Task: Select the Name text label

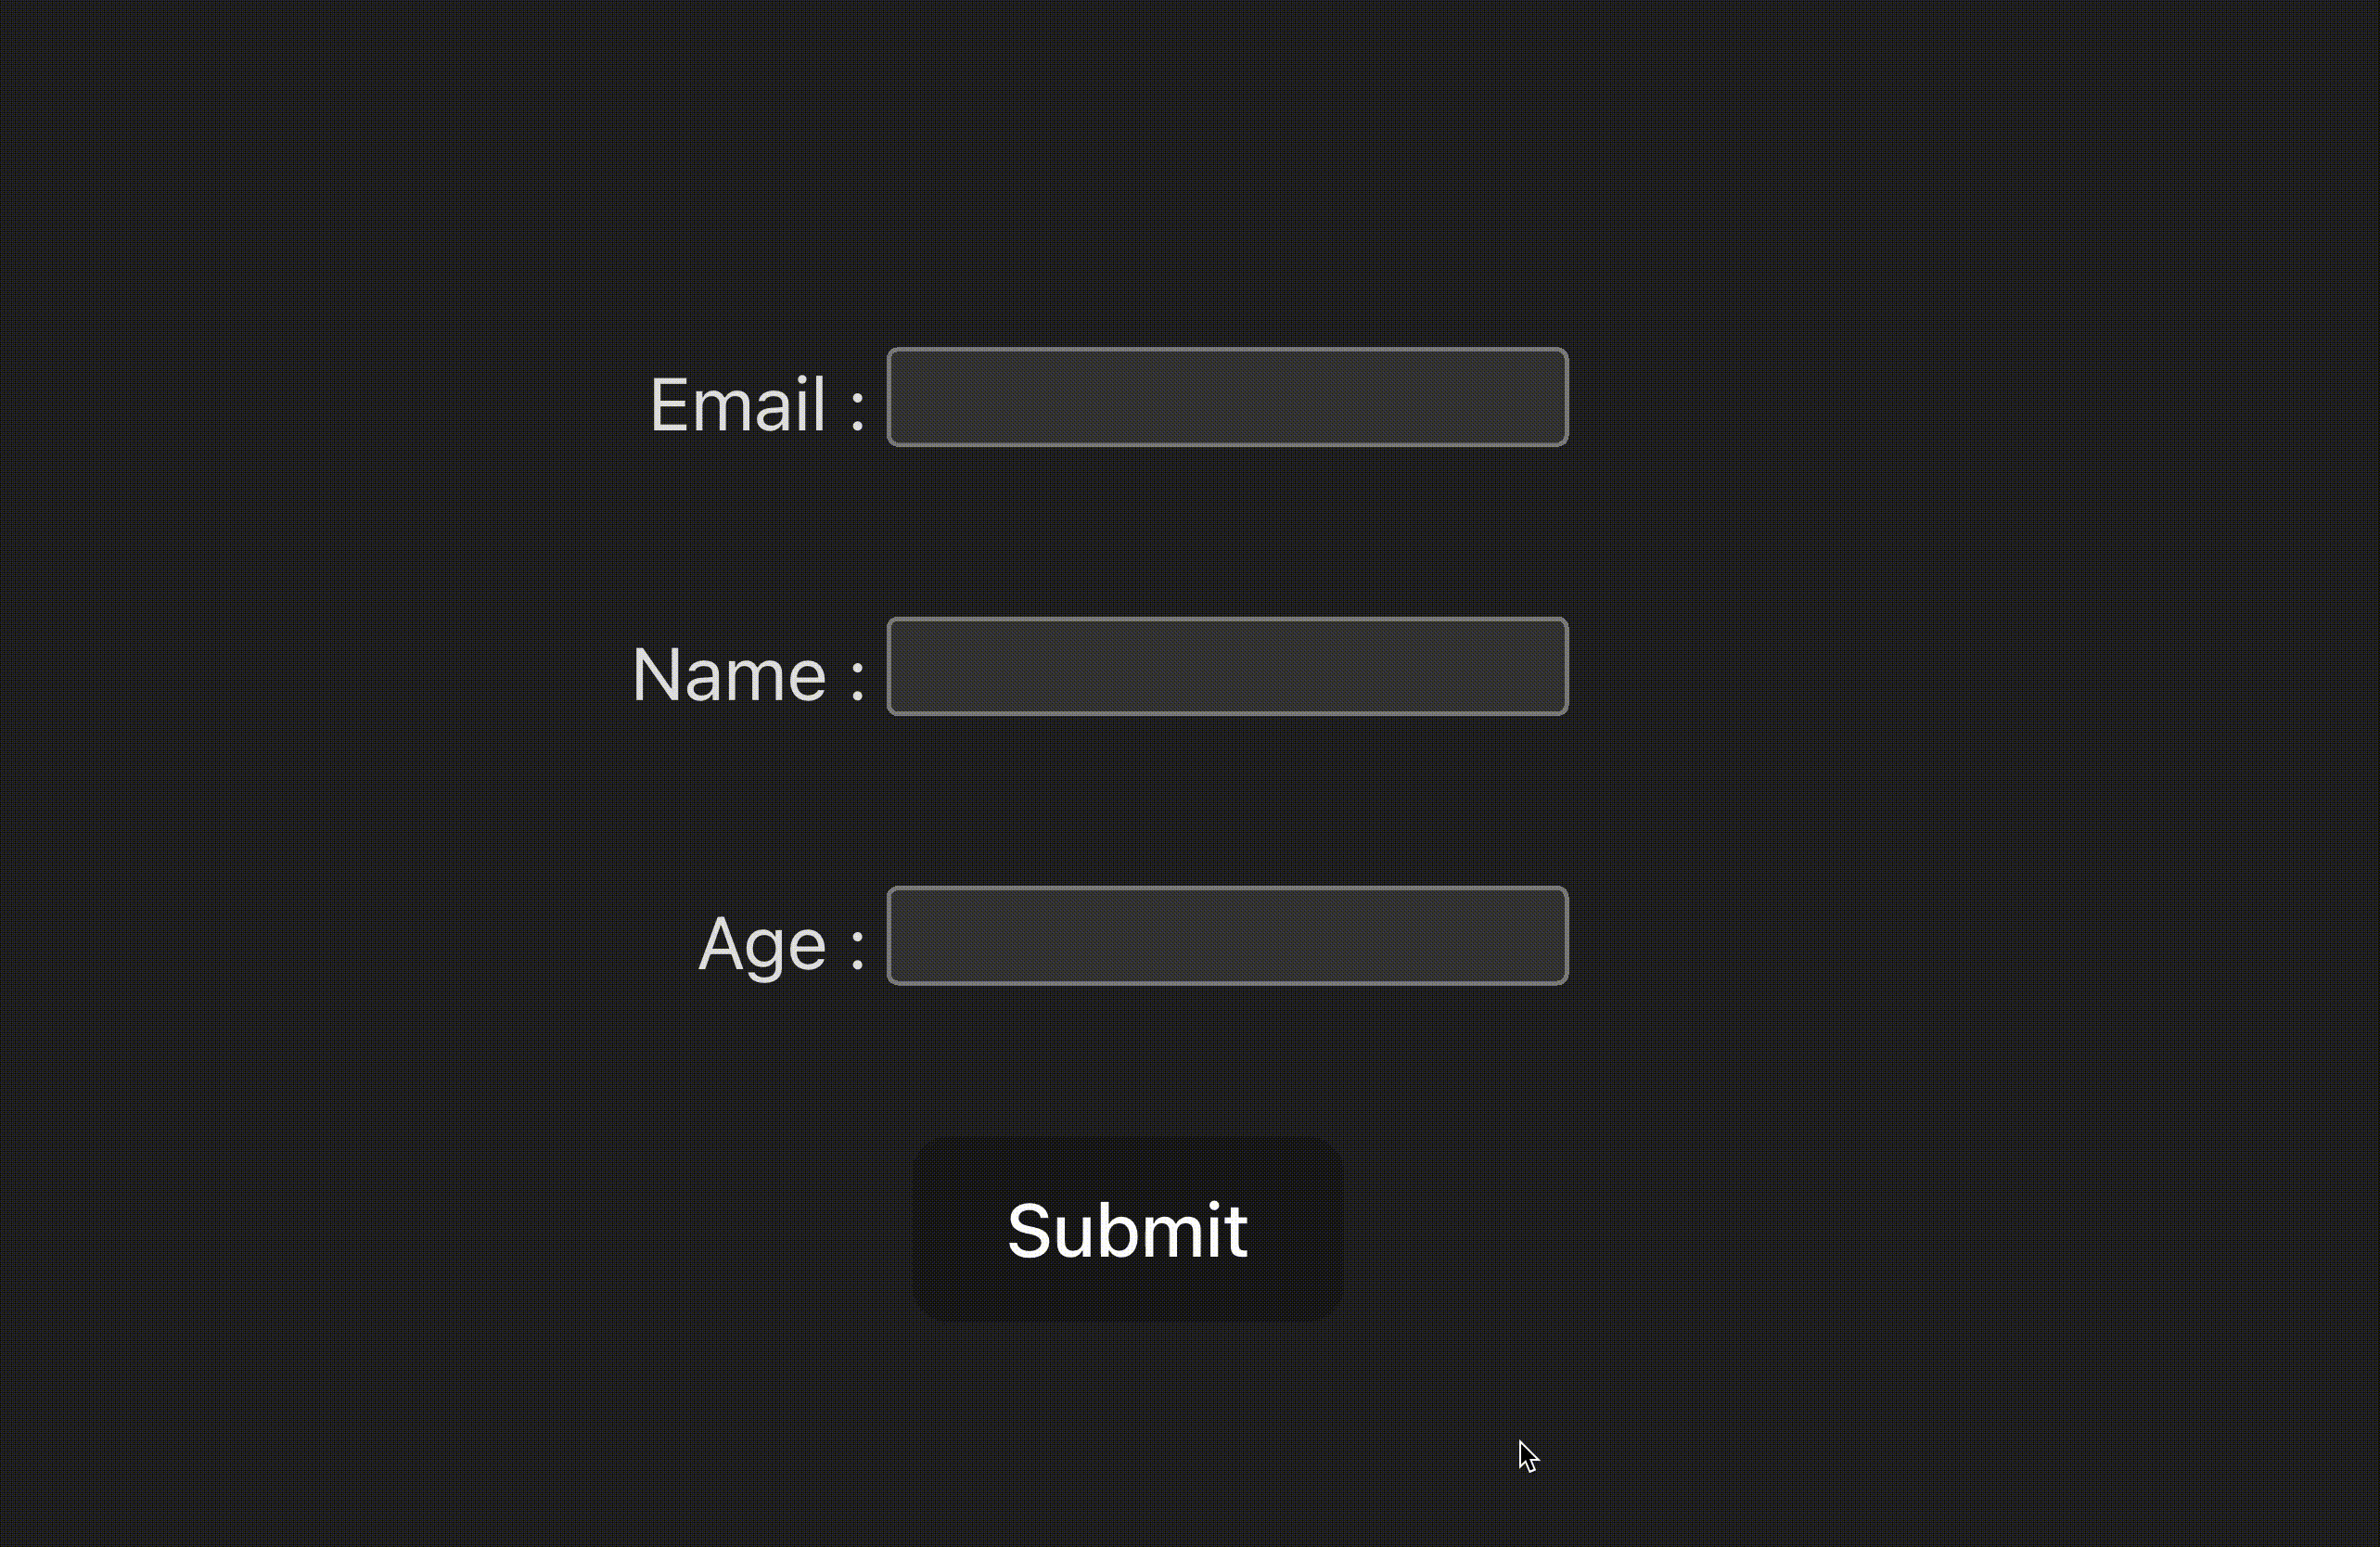Action: click(748, 673)
